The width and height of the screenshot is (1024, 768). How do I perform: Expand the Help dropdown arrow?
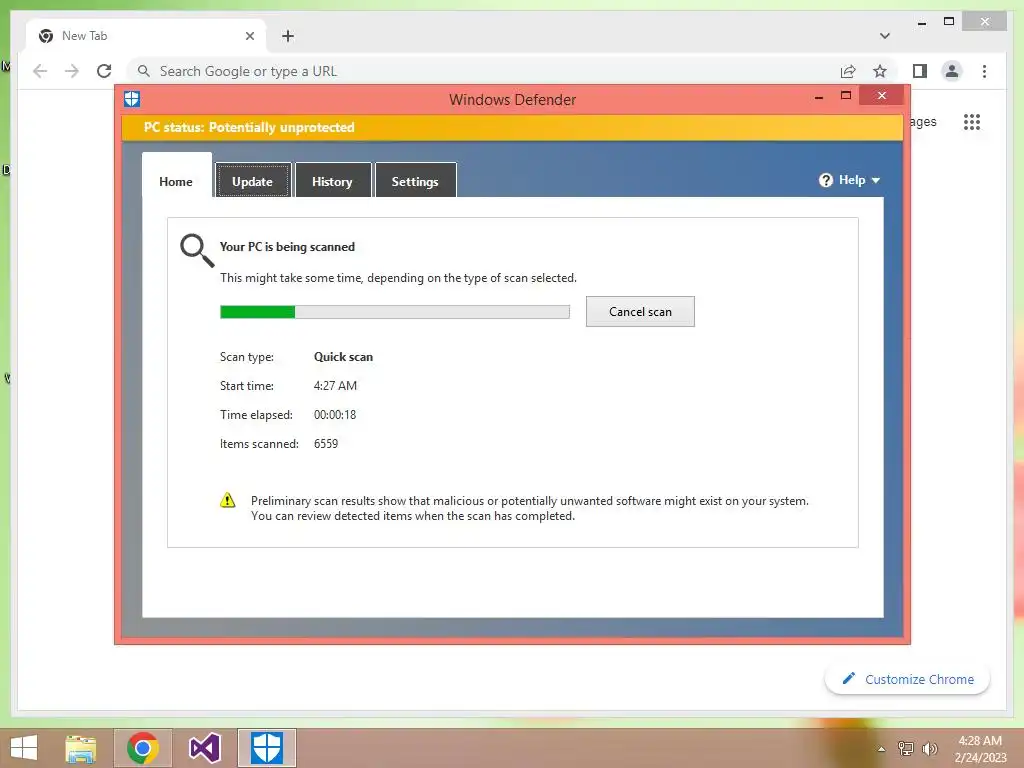click(x=876, y=181)
